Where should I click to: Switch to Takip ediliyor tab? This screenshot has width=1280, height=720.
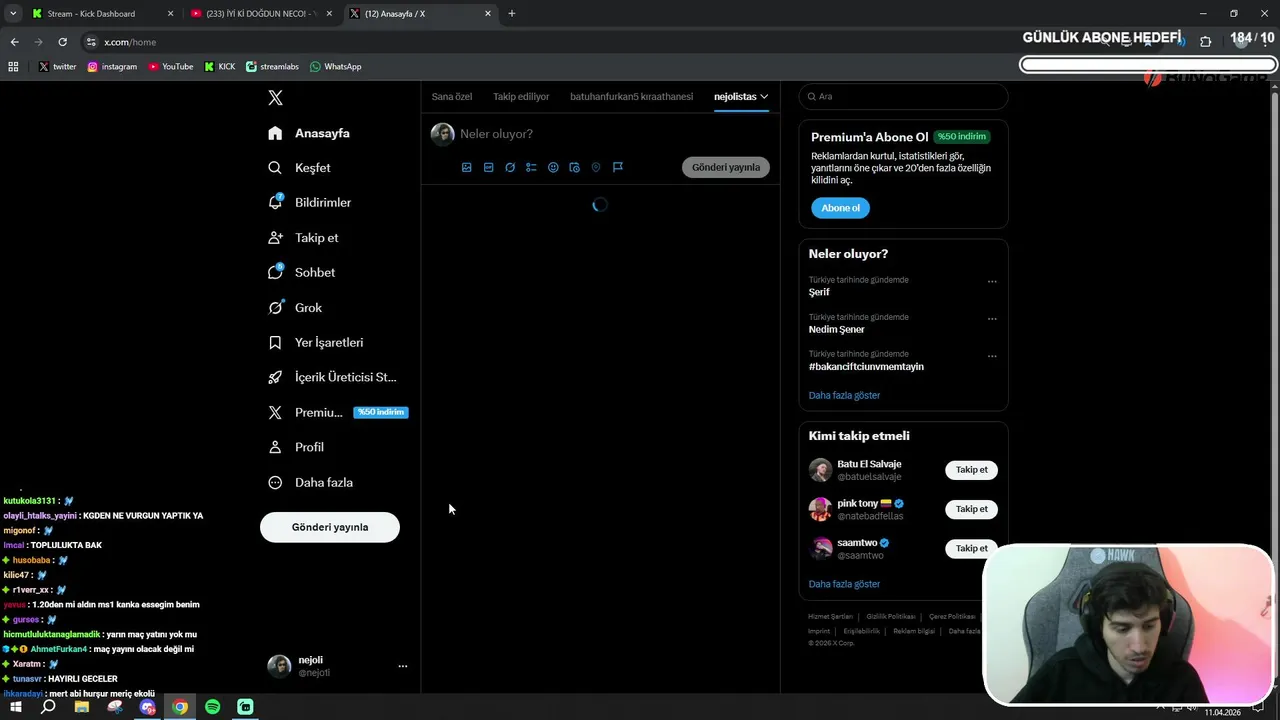(x=521, y=97)
